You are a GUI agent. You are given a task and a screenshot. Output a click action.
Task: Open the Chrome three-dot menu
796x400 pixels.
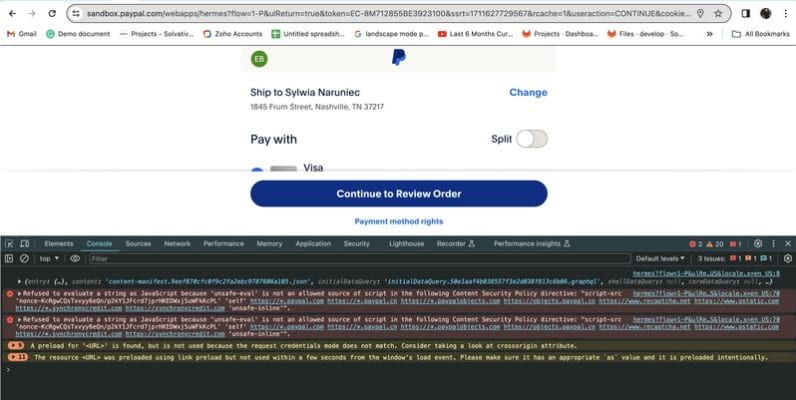tap(785, 14)
